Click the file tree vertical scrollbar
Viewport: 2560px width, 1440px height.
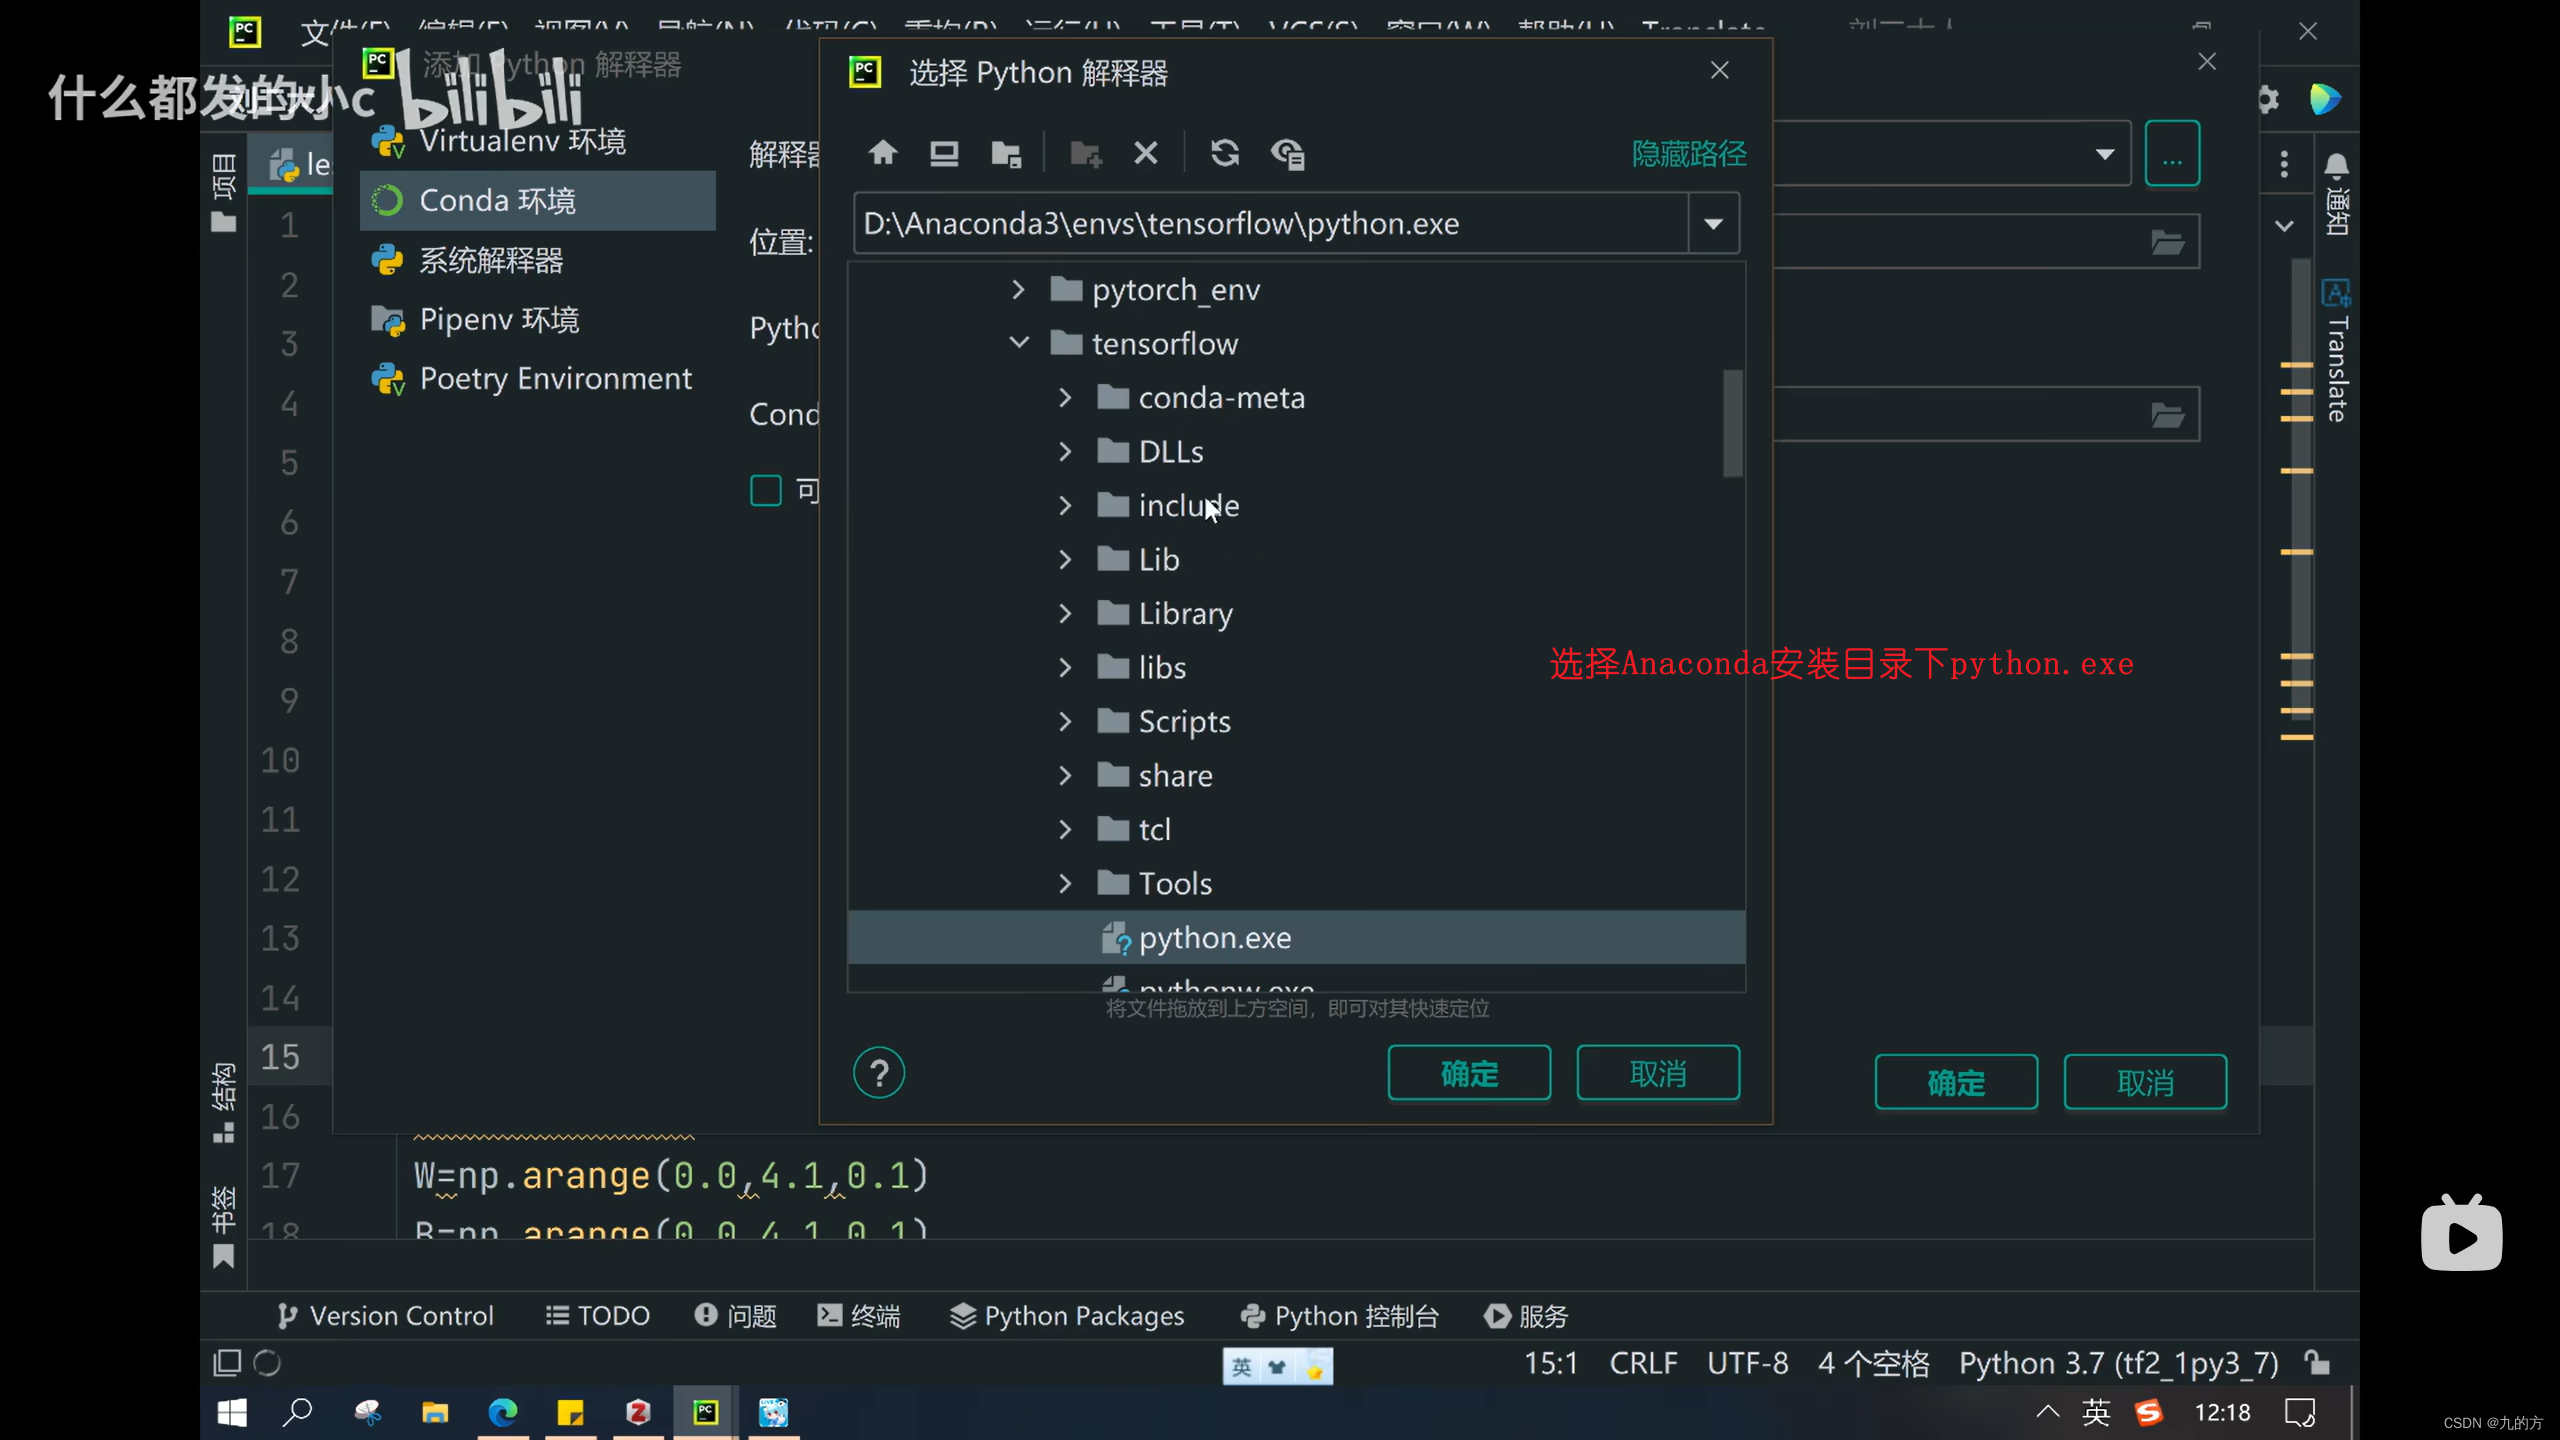(1733, 423)
